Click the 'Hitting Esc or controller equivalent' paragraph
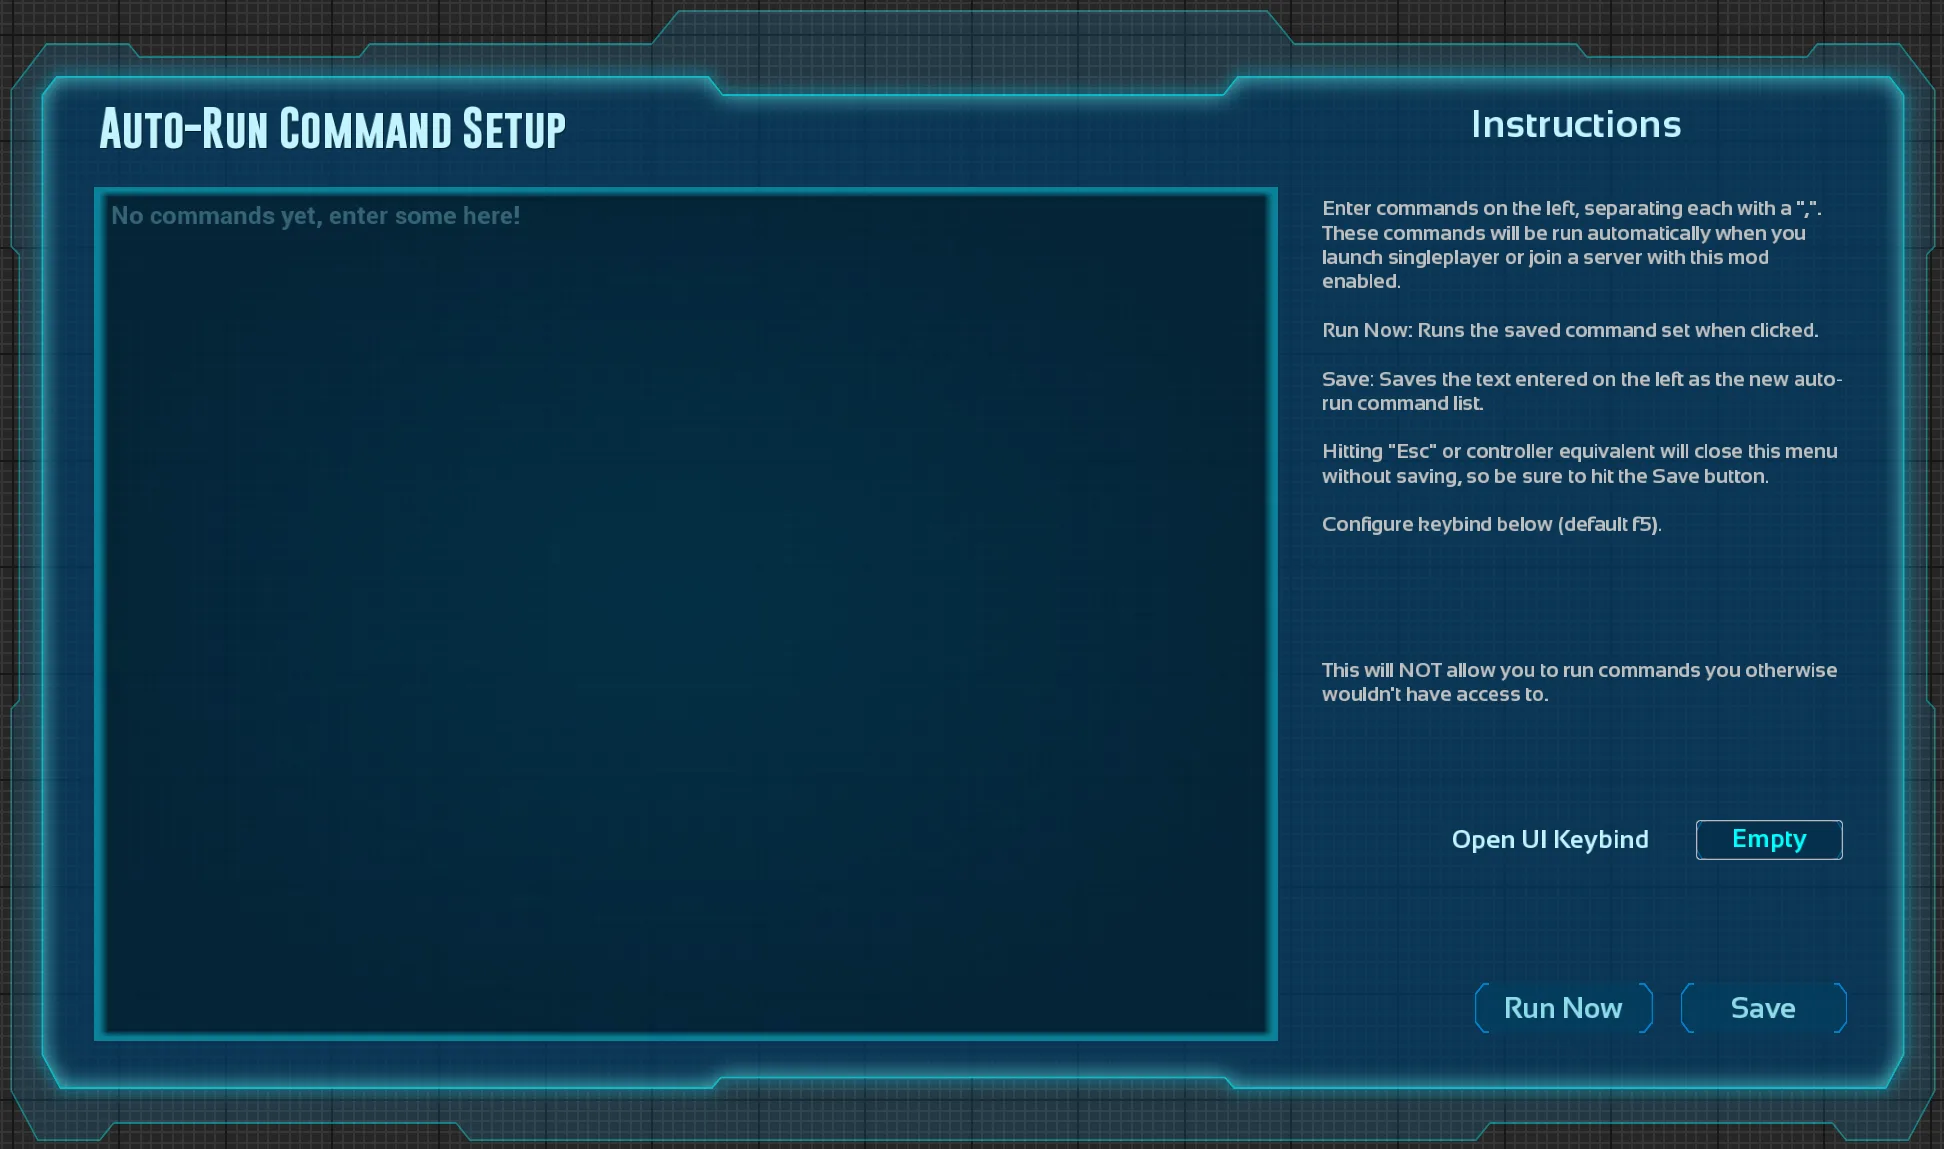The image size is (1944, 1149). click(1580, 464)
